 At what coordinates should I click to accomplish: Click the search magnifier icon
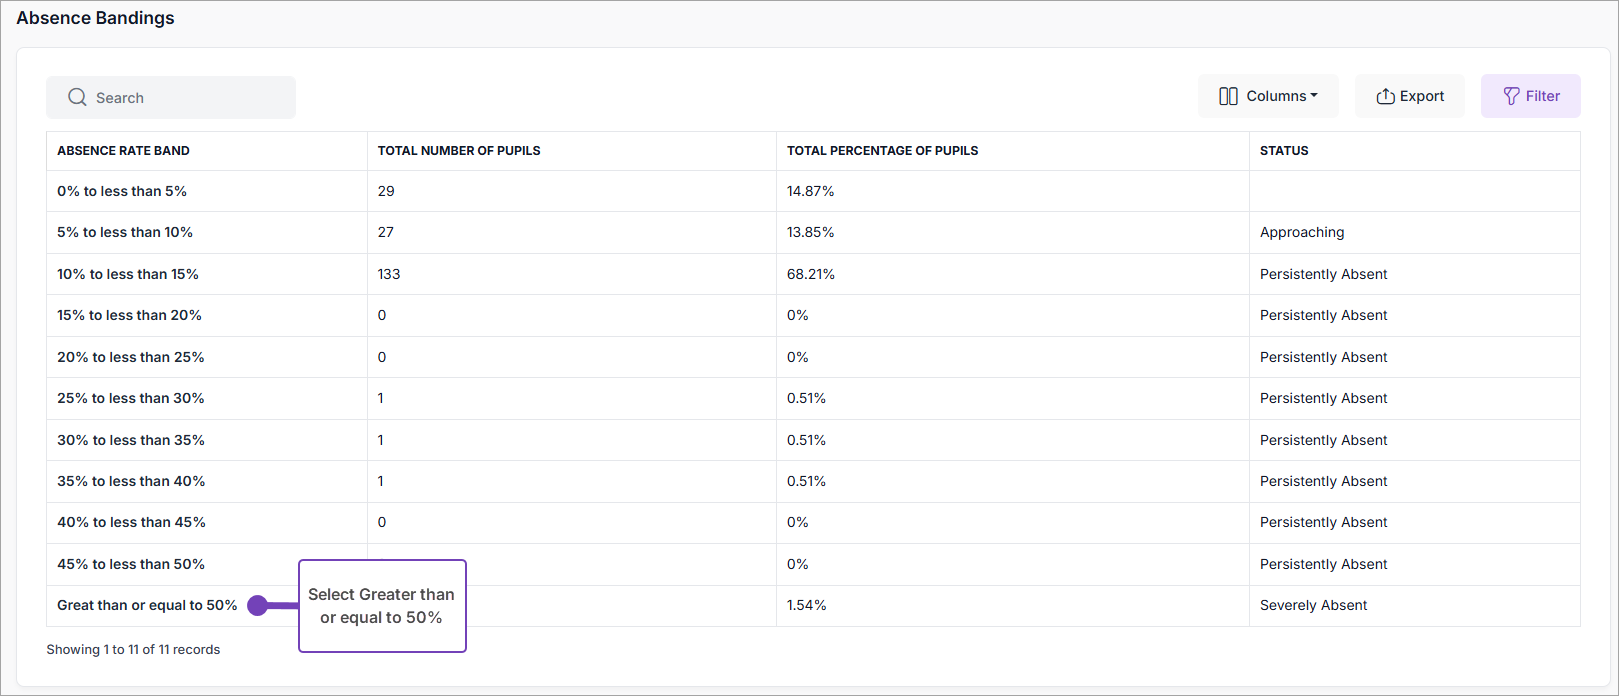(77, 97)
